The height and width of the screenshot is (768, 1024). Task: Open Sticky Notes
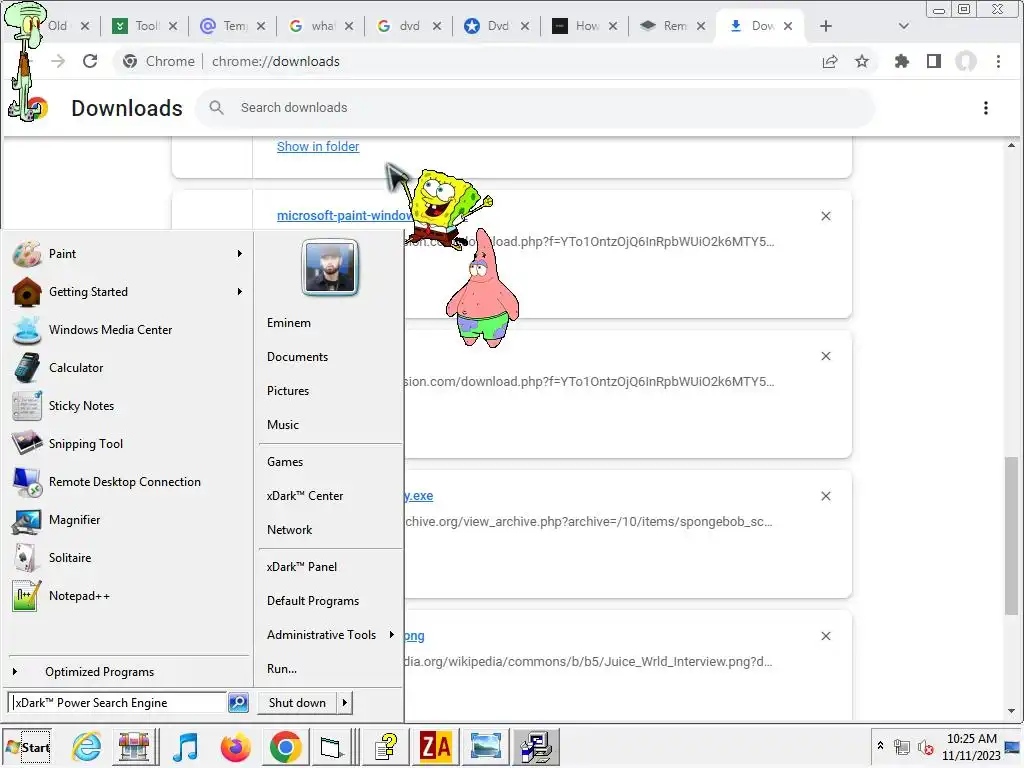[x=128, y=405]
